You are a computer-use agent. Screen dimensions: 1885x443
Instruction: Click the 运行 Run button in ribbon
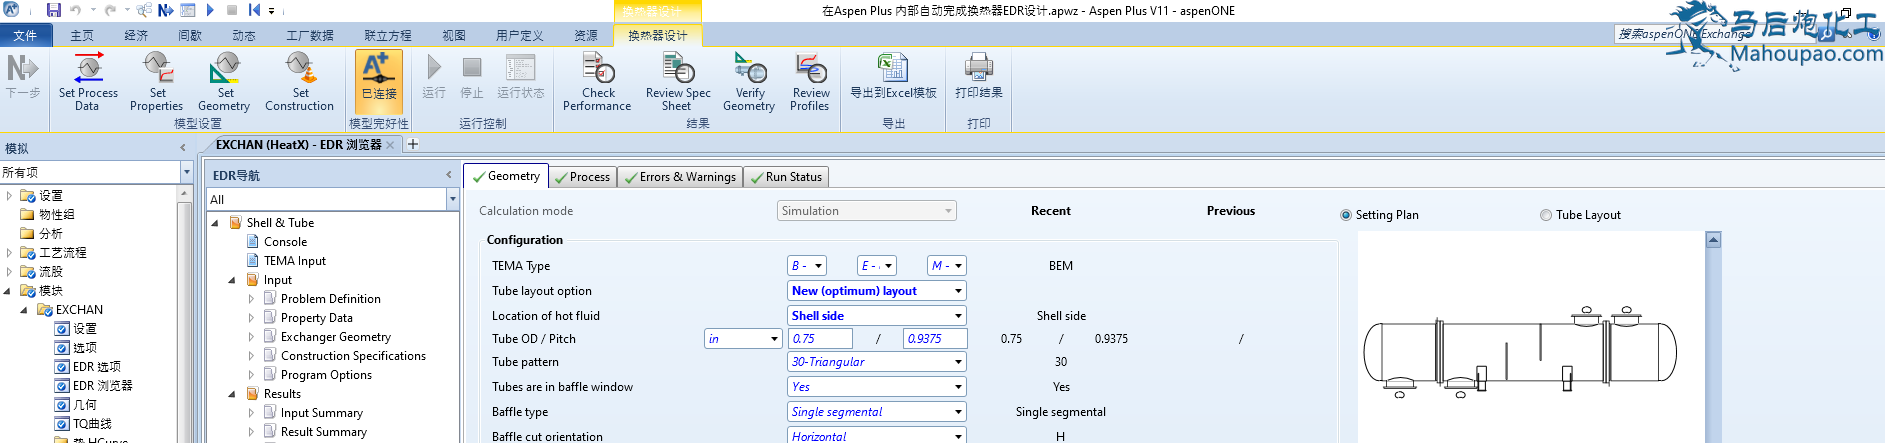(434, 76)
